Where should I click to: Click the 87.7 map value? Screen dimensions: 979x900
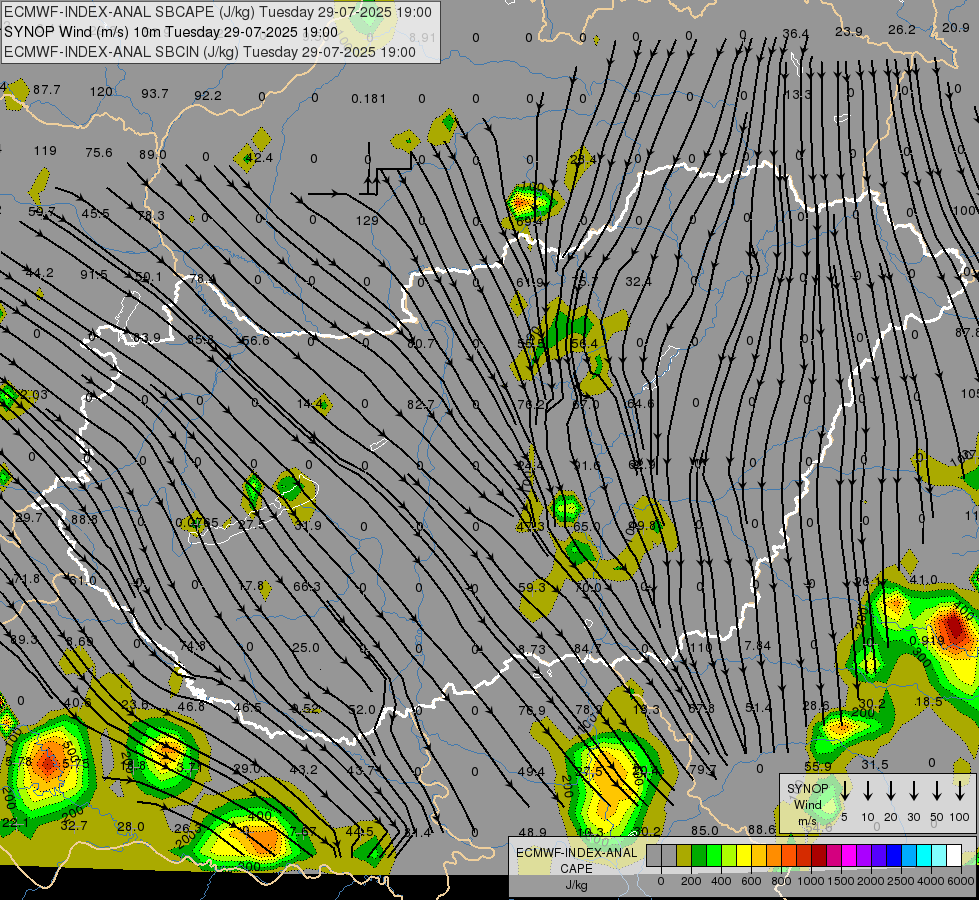coord(47,89)
